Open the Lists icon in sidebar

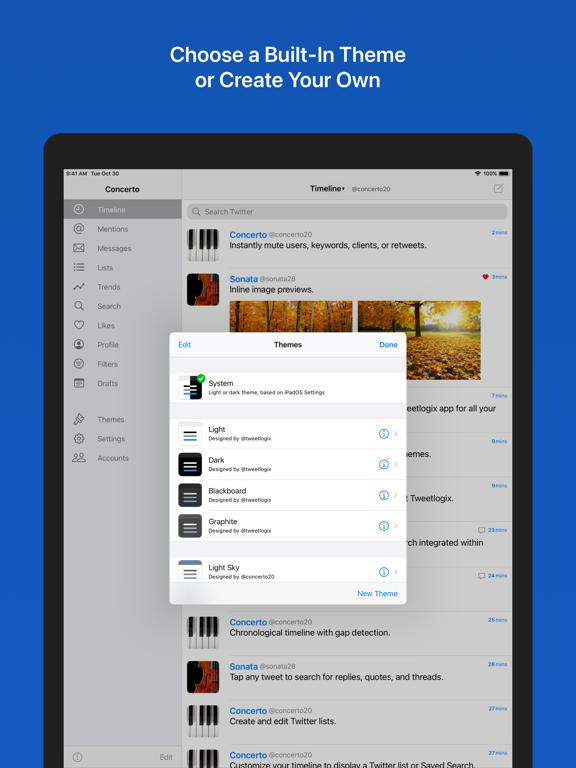point(79,267)
